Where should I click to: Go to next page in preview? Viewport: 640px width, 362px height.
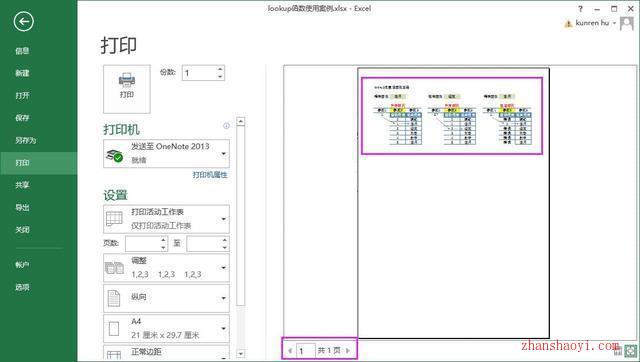point(348,350)
